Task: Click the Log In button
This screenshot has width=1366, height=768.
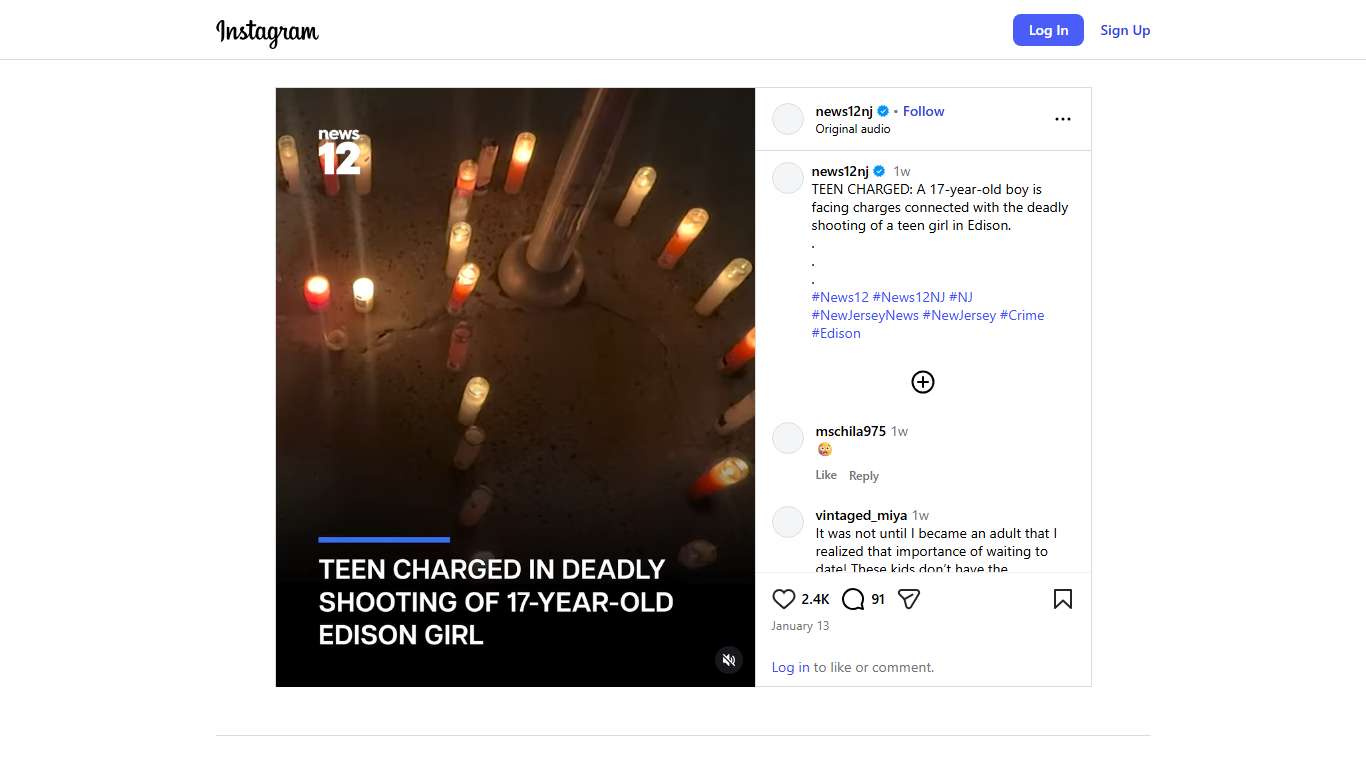Action: coord(1048,30)
